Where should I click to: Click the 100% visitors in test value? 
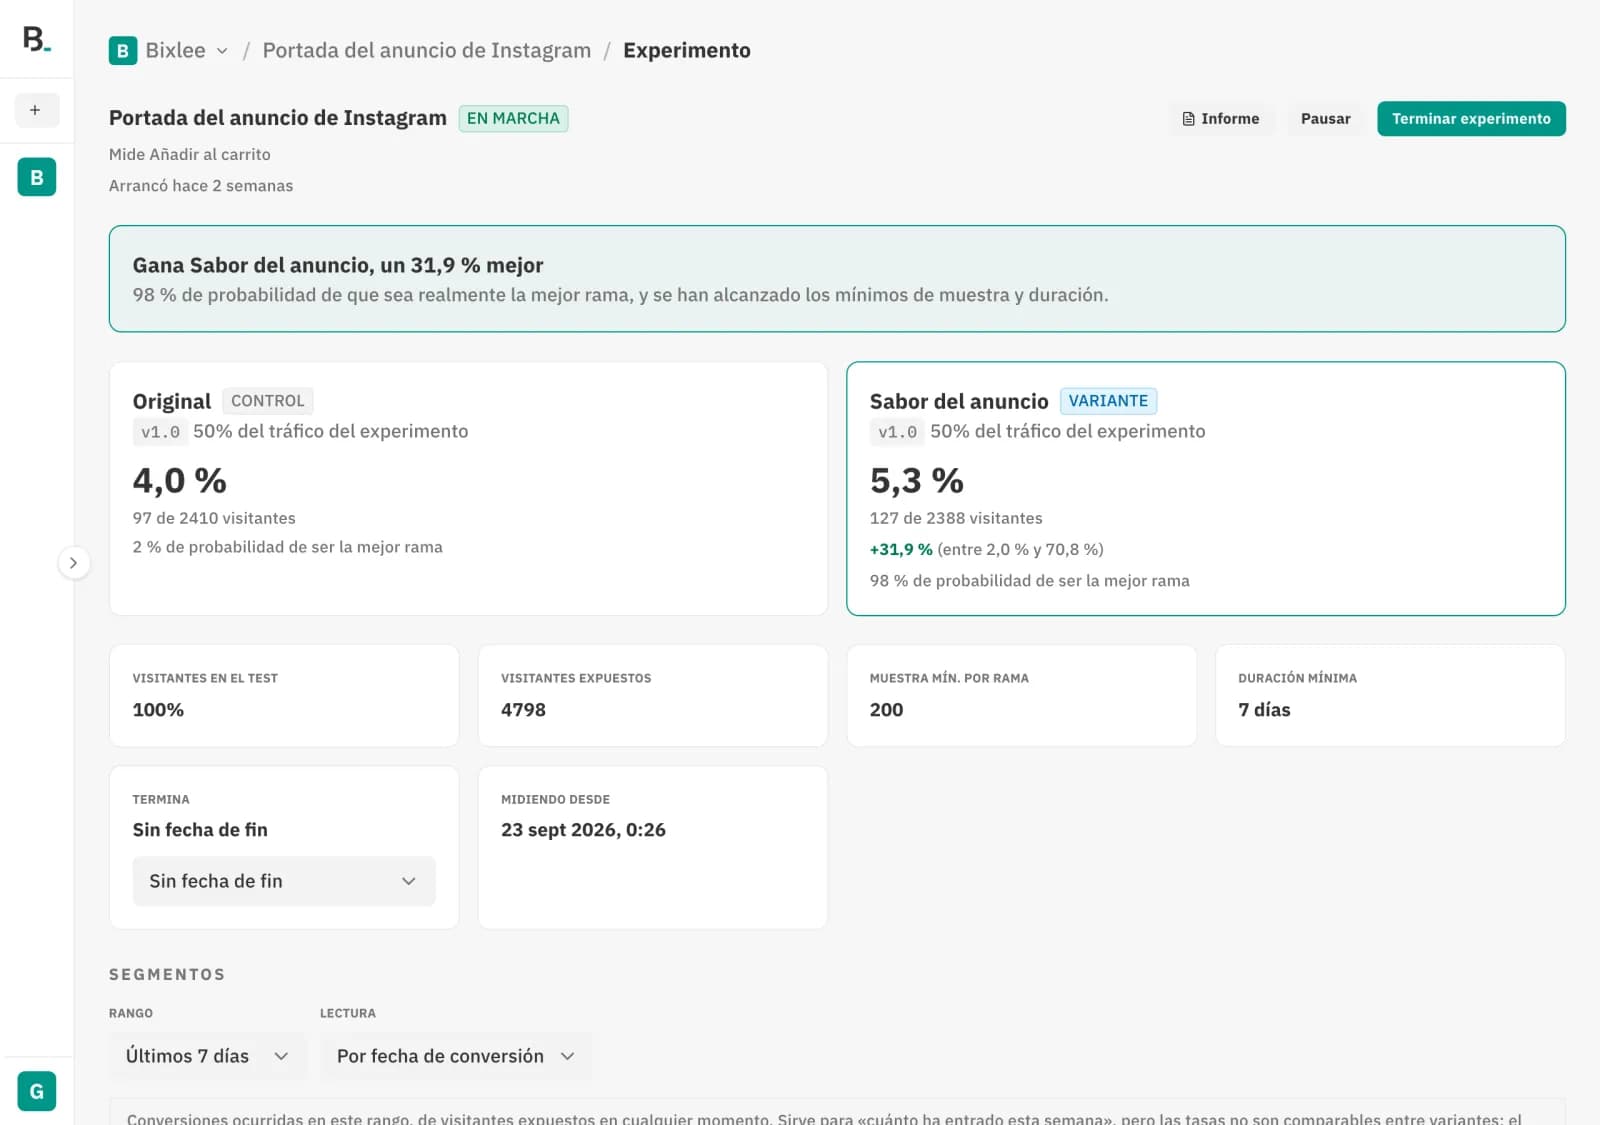tap(158, 710)
